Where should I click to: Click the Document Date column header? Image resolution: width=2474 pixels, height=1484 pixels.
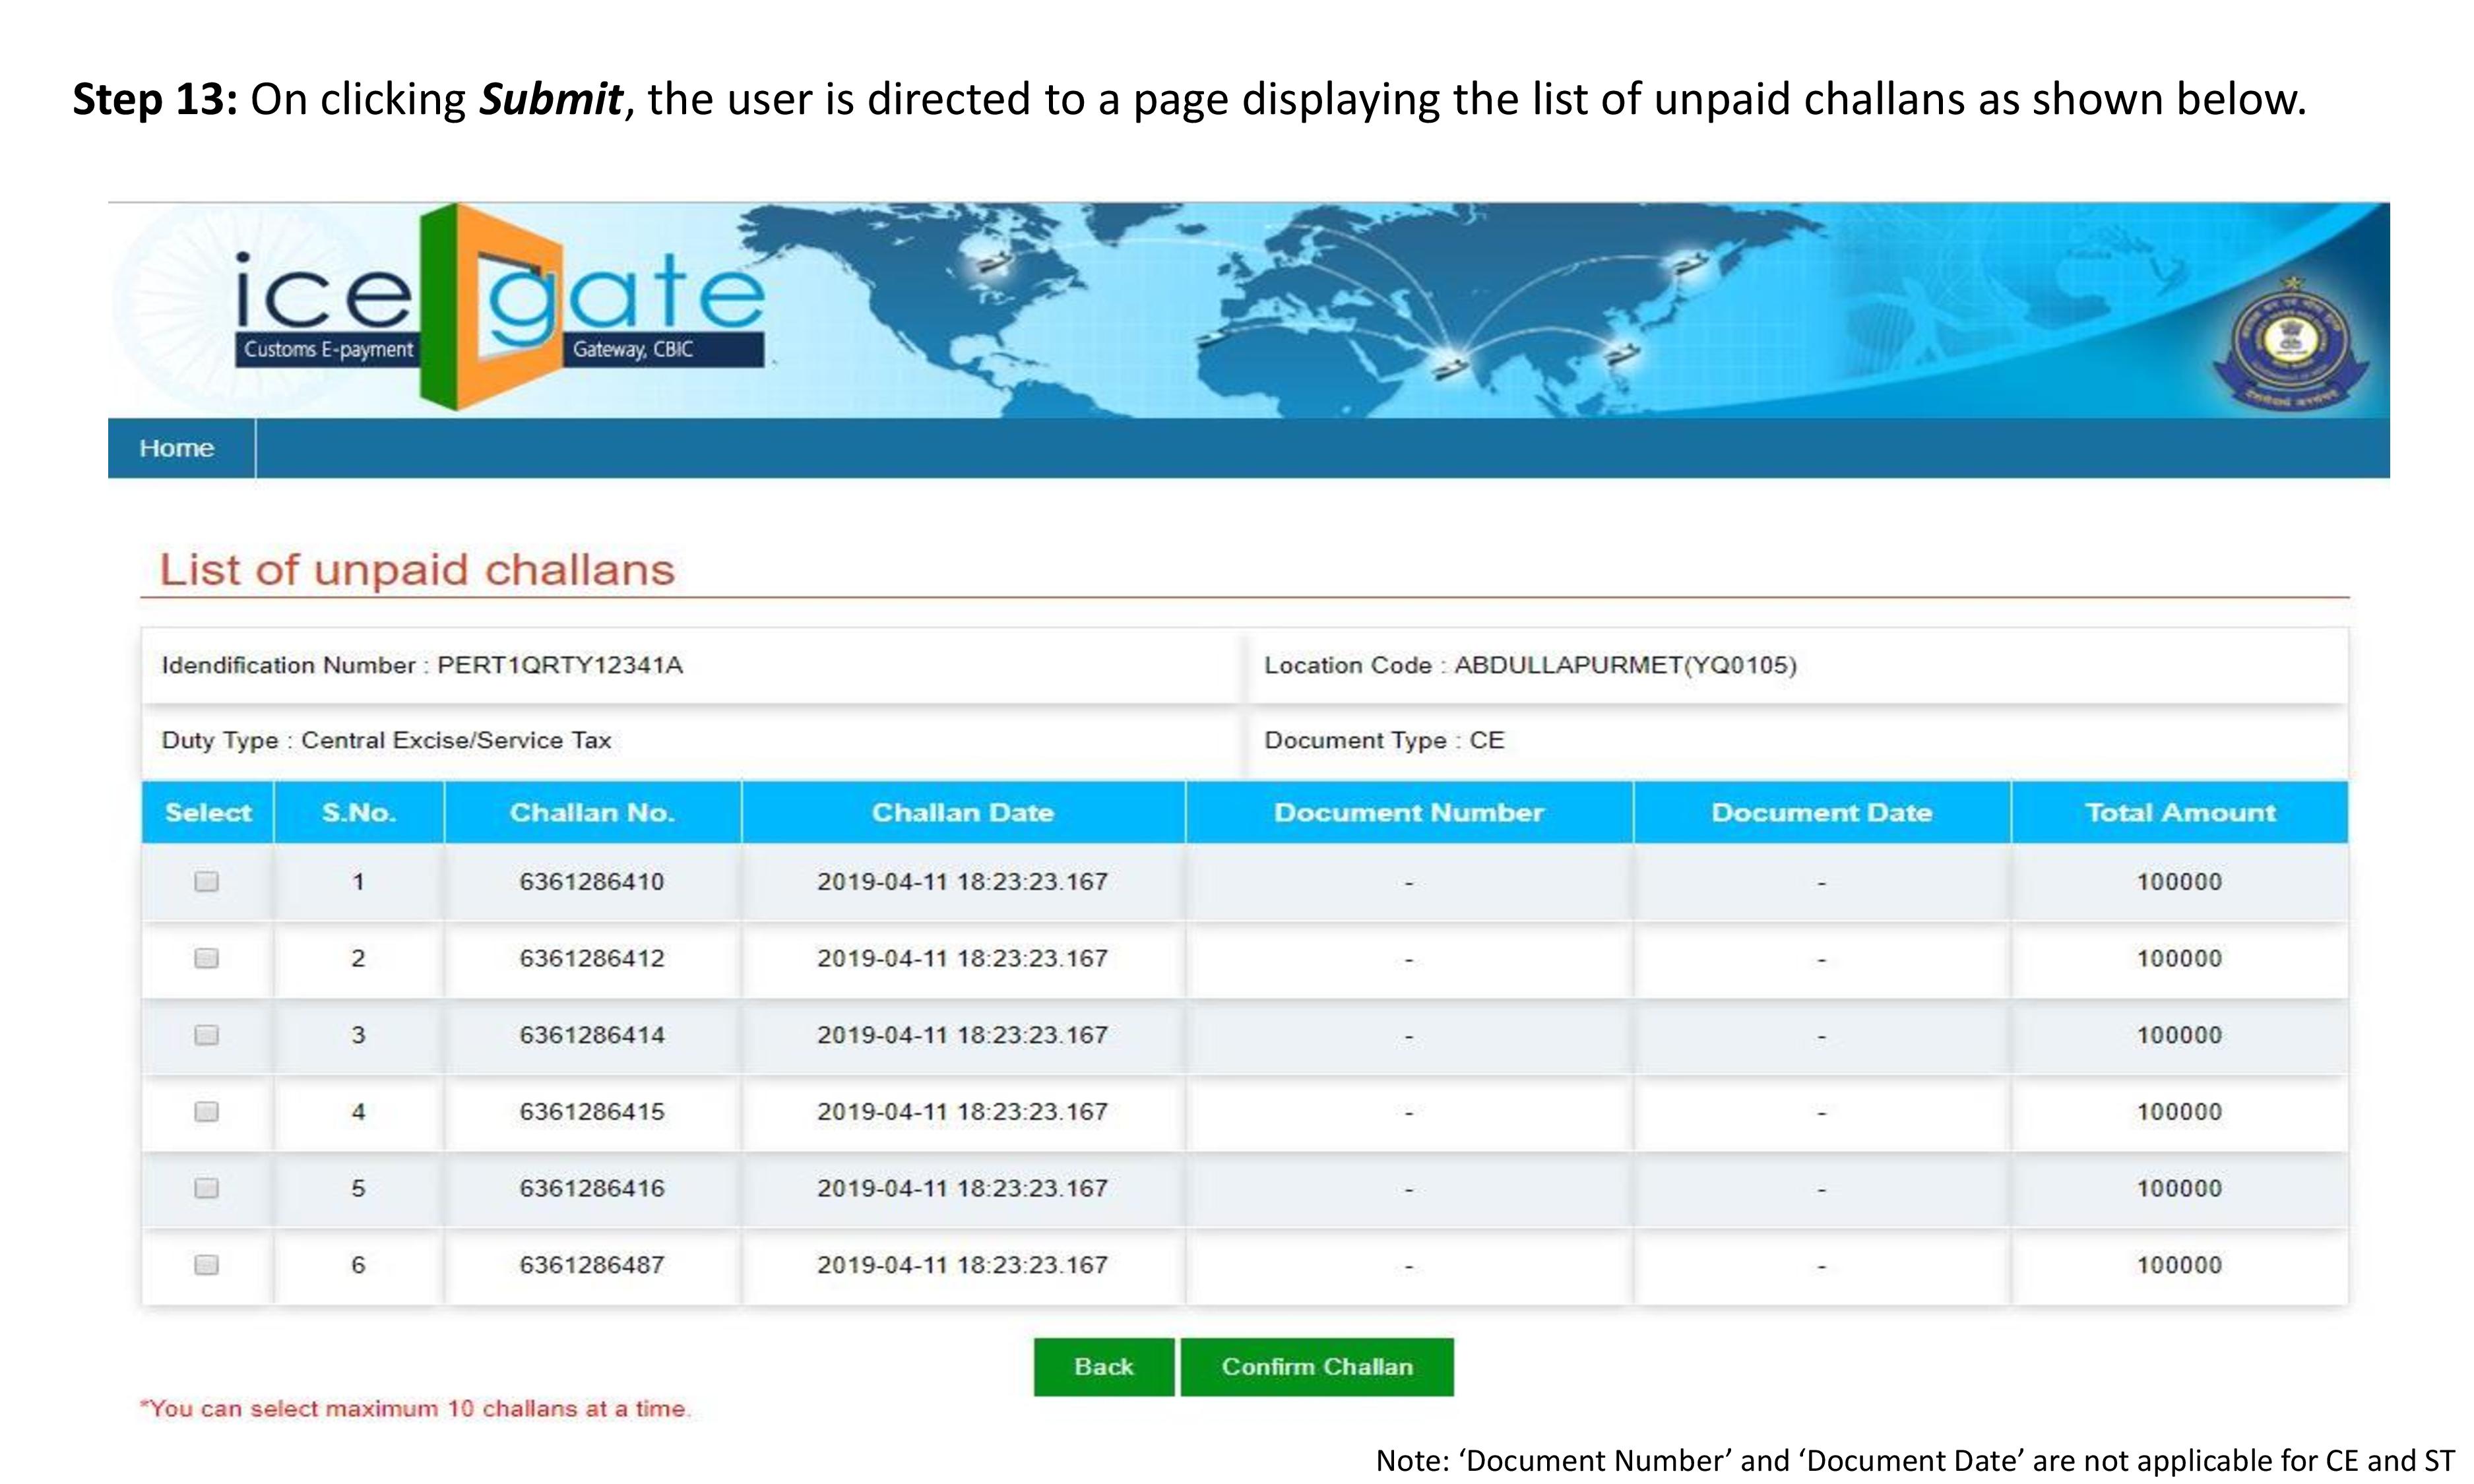[1822, 812]
